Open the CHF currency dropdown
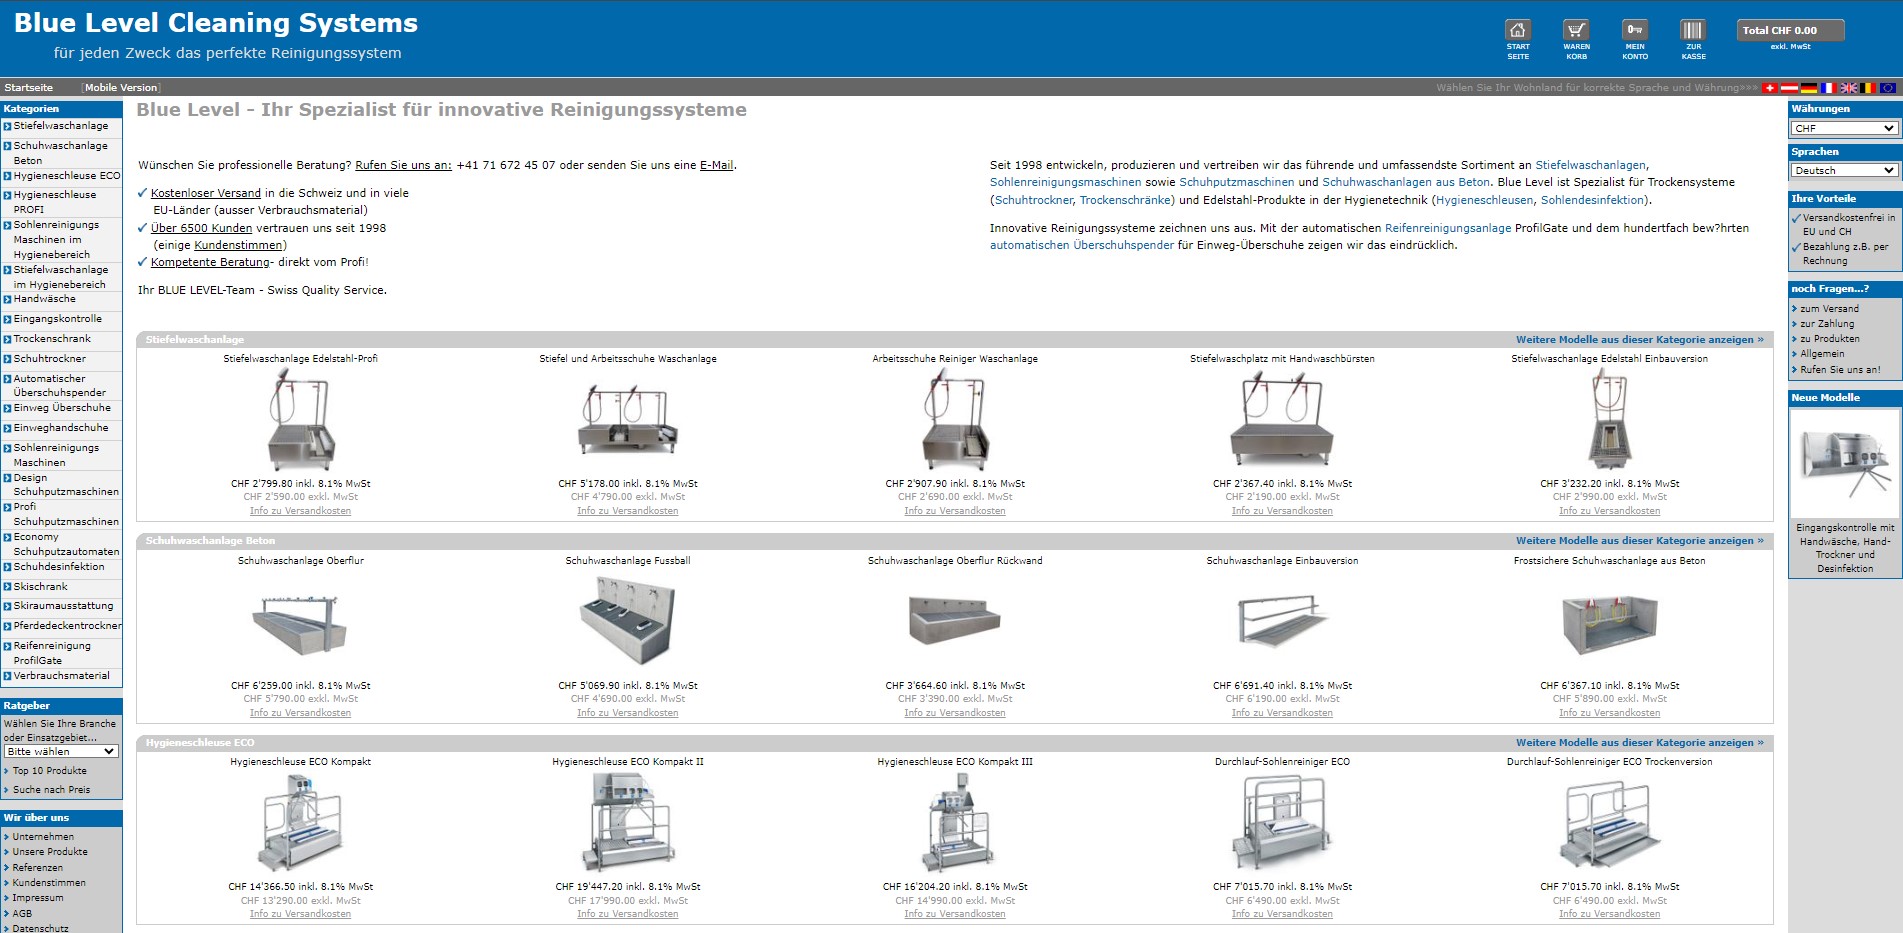Viewport: 1903px width, 933px height. pos(1843,128)
